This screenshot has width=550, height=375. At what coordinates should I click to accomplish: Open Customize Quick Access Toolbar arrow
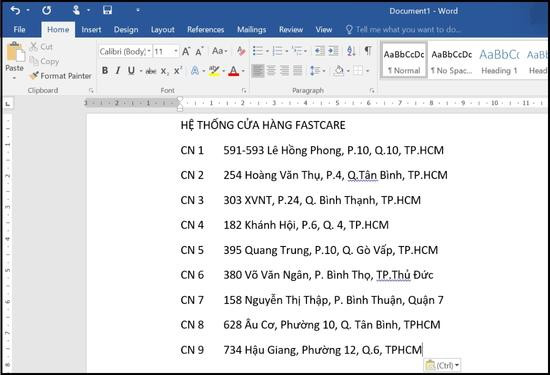(138, 11)
